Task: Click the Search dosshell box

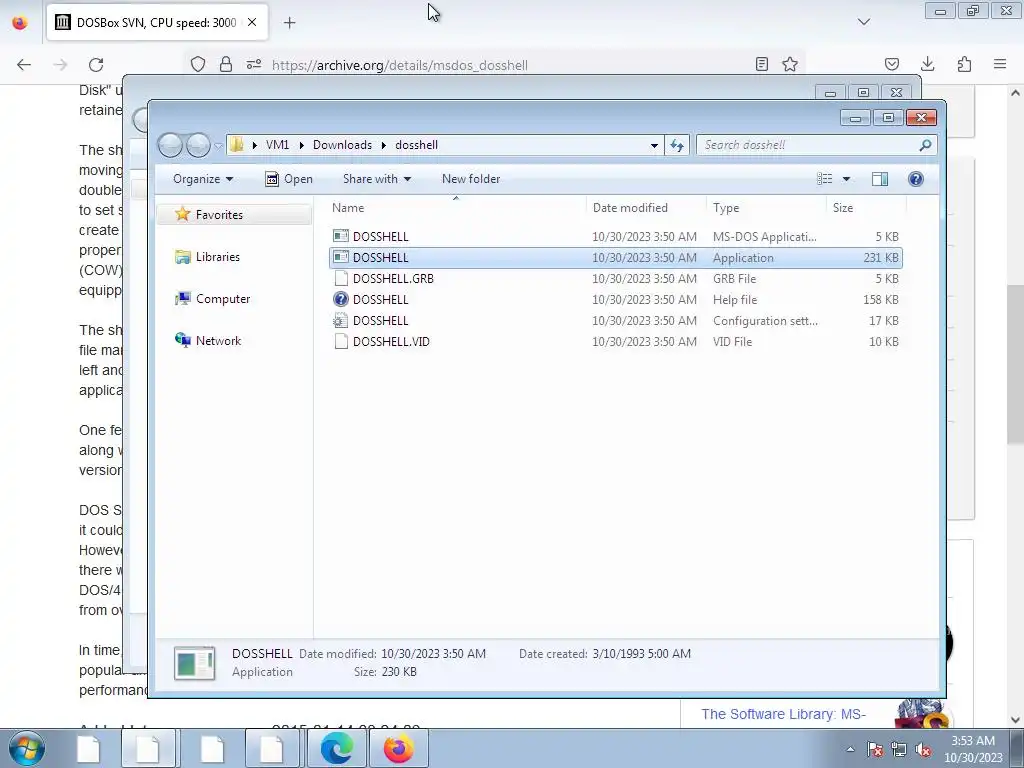Action: point(817,145)
